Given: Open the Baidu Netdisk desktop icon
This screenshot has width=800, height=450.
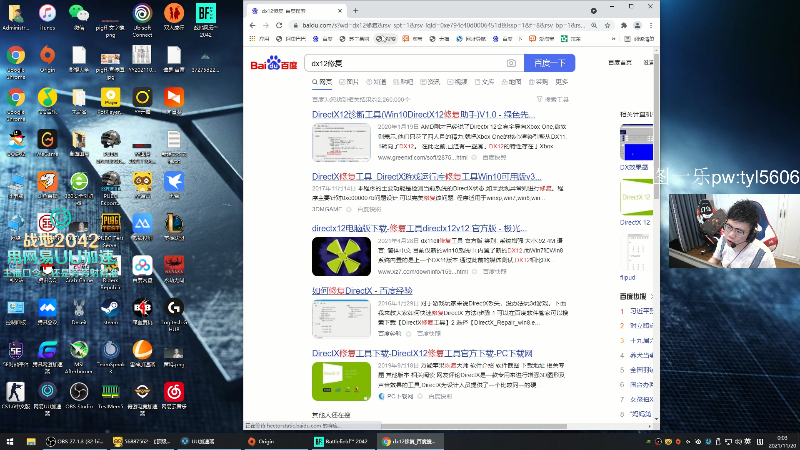Looking at the screenshot, I should (142, 269).
